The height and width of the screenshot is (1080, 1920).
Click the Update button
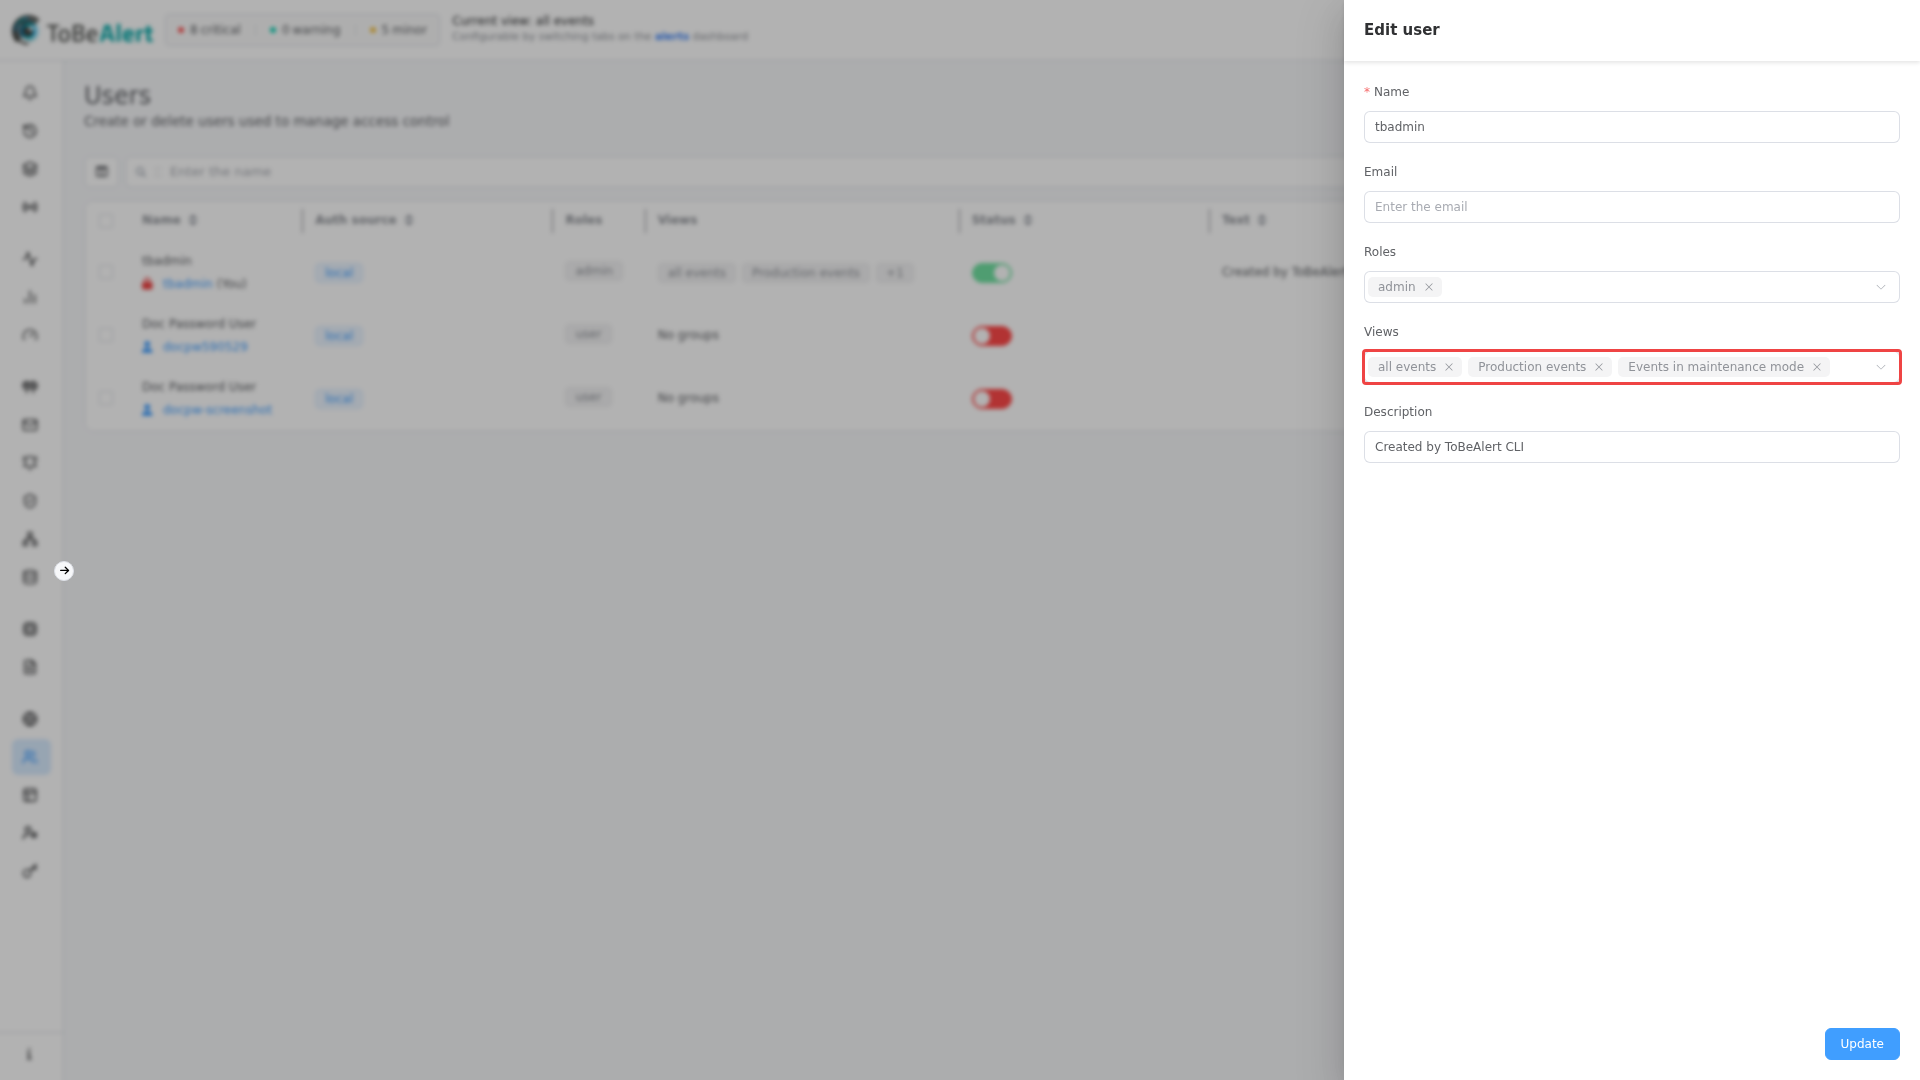point(1862,1044)
